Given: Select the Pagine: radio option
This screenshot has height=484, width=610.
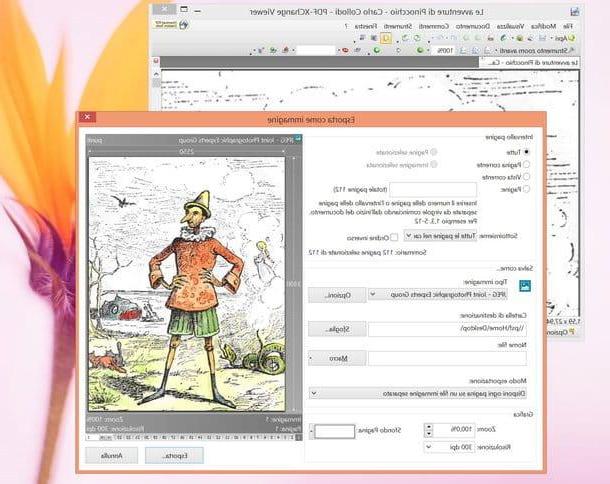Looking at the screenshot, I should tap(526, 189).
